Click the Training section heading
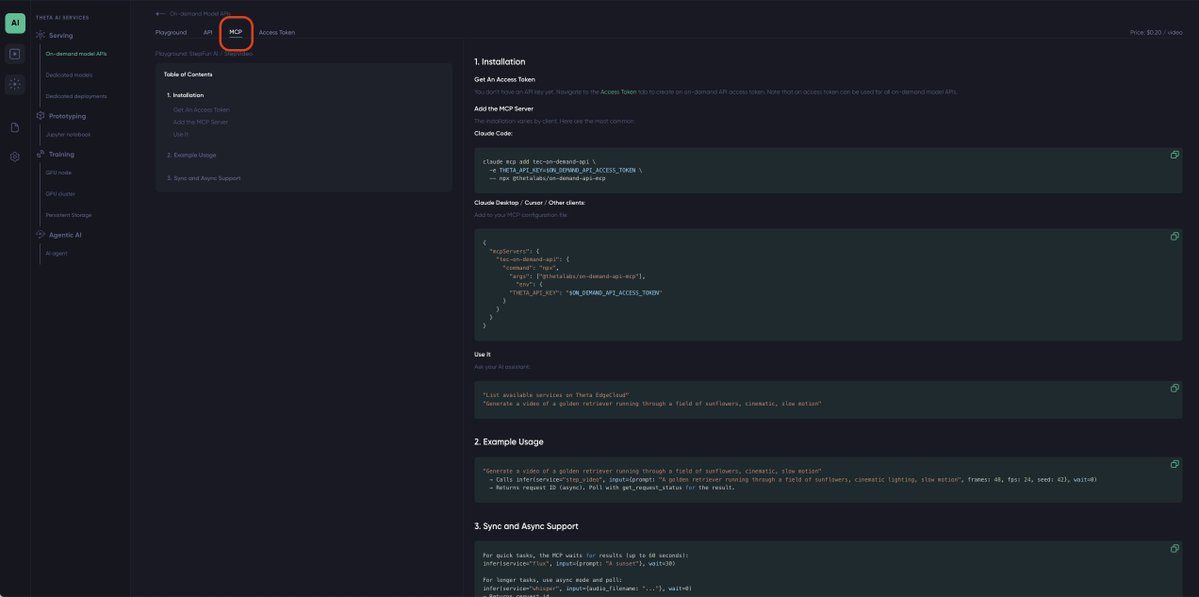Viewport: 1199px width, 597px height. [62, 154]
